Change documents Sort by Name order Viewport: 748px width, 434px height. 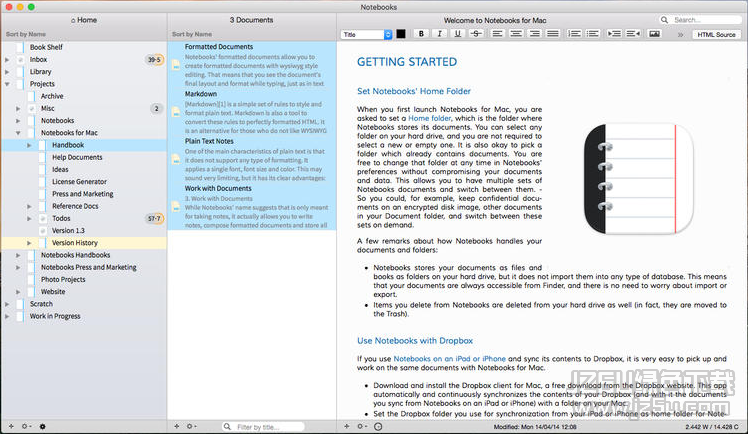pyautogui.click(x=192, y=34)
